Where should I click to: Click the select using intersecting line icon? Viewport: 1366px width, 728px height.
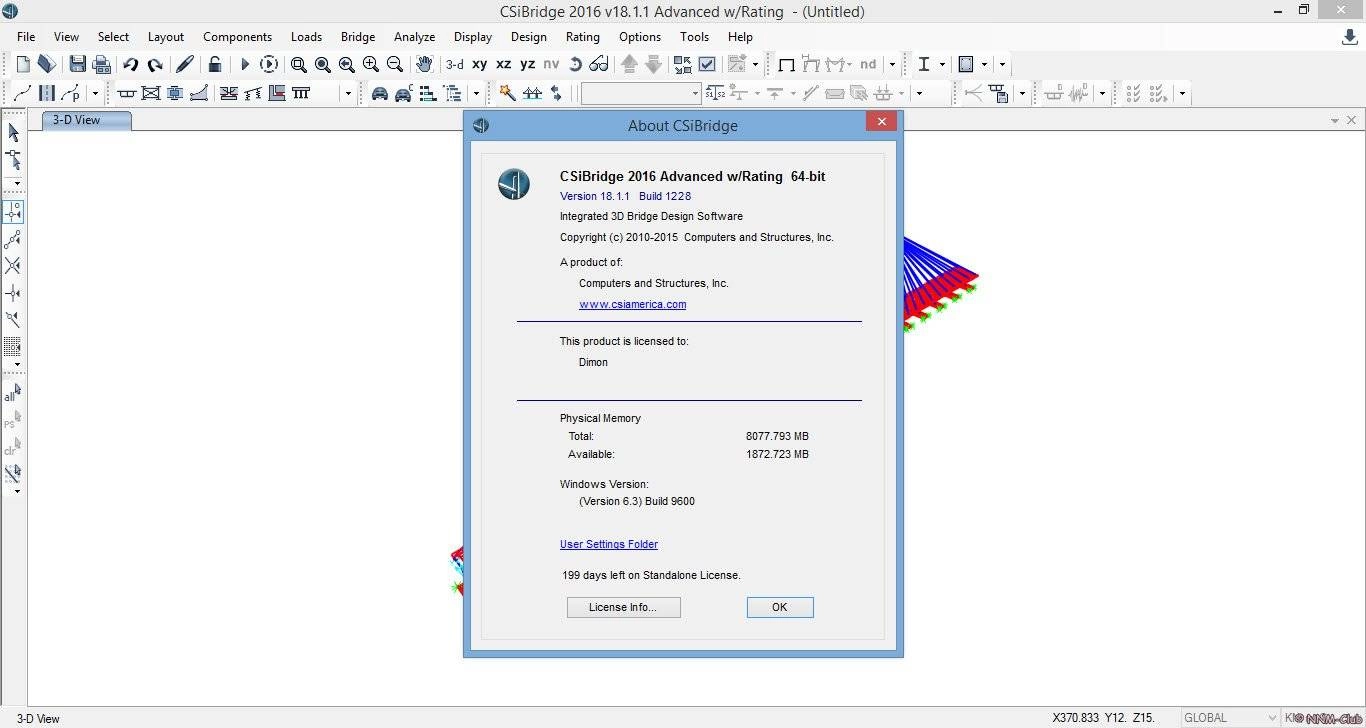tap(13, 474)
